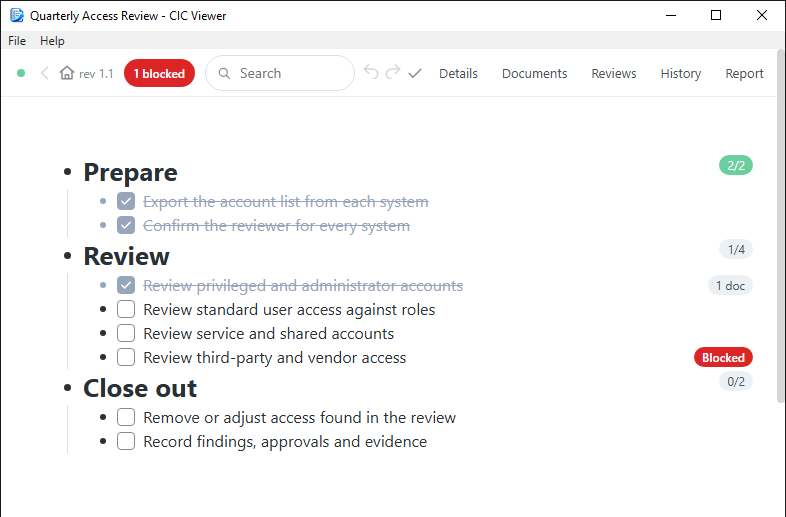Minimize the CIC Viewer window
The width and height of the screenshot is (786, 517).
pos(671,15)
